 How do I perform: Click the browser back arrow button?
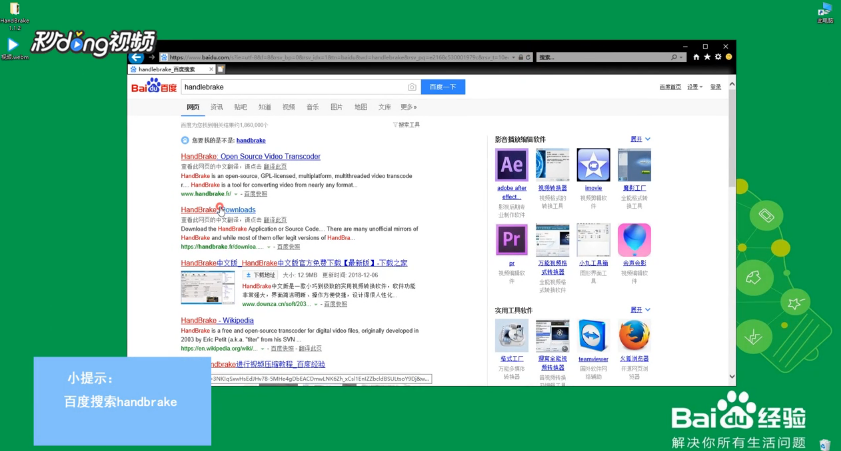point(136,57)
